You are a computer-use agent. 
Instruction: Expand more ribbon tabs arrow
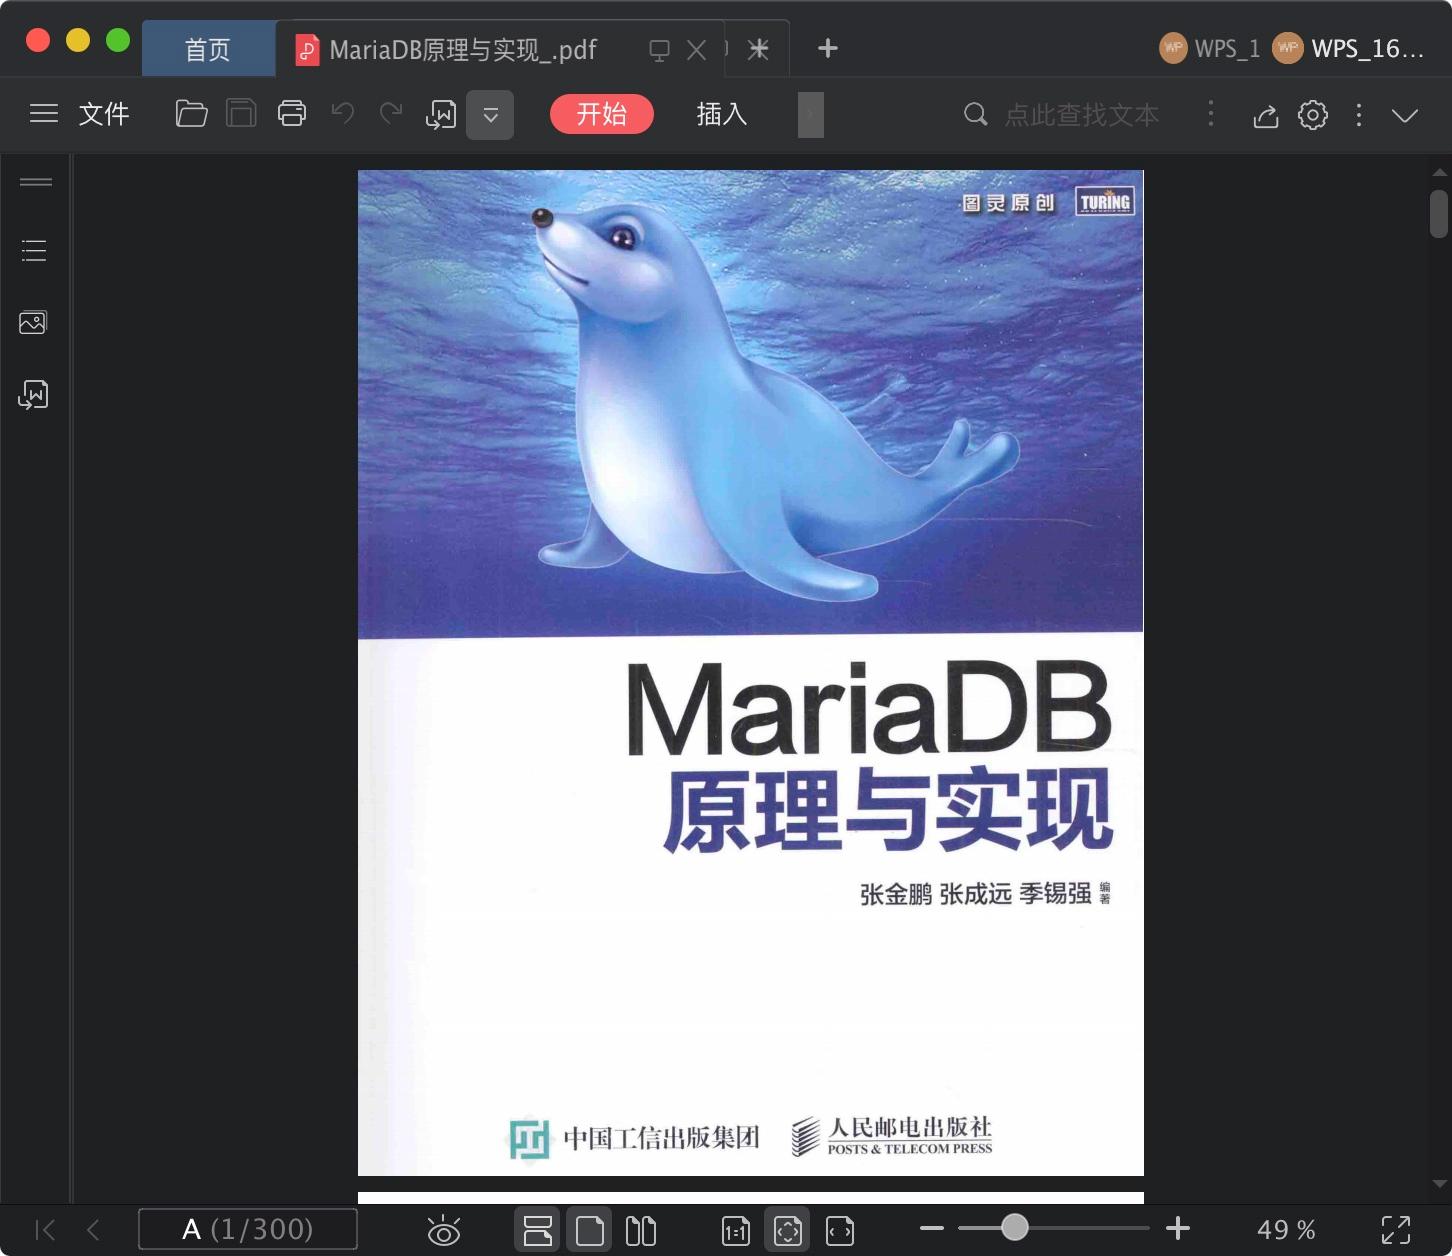811,114
